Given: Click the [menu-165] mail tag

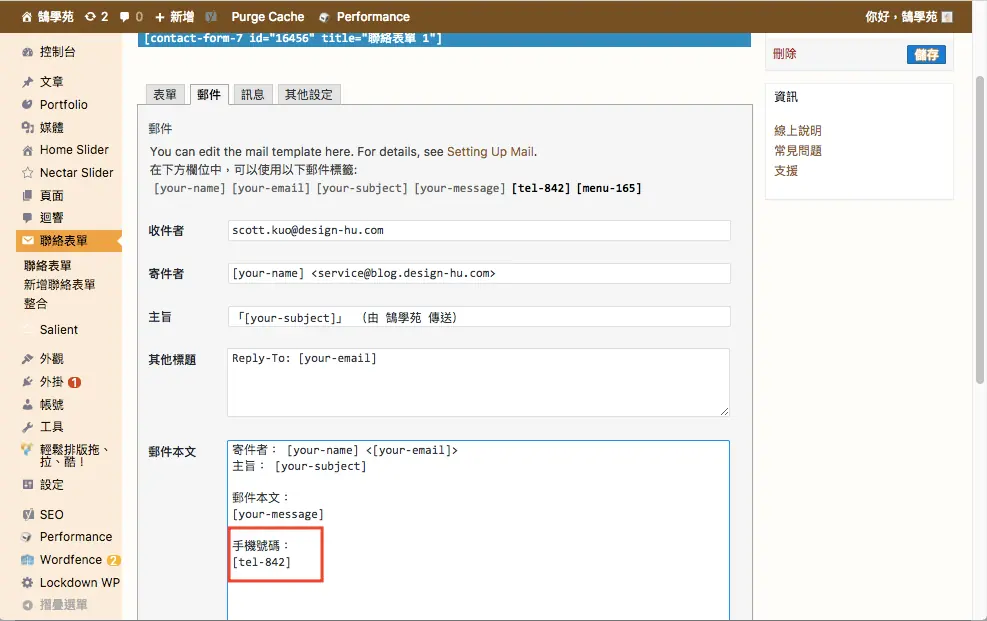Looking at the screenshot, I should pyautogui.click(x=609, y=188).
